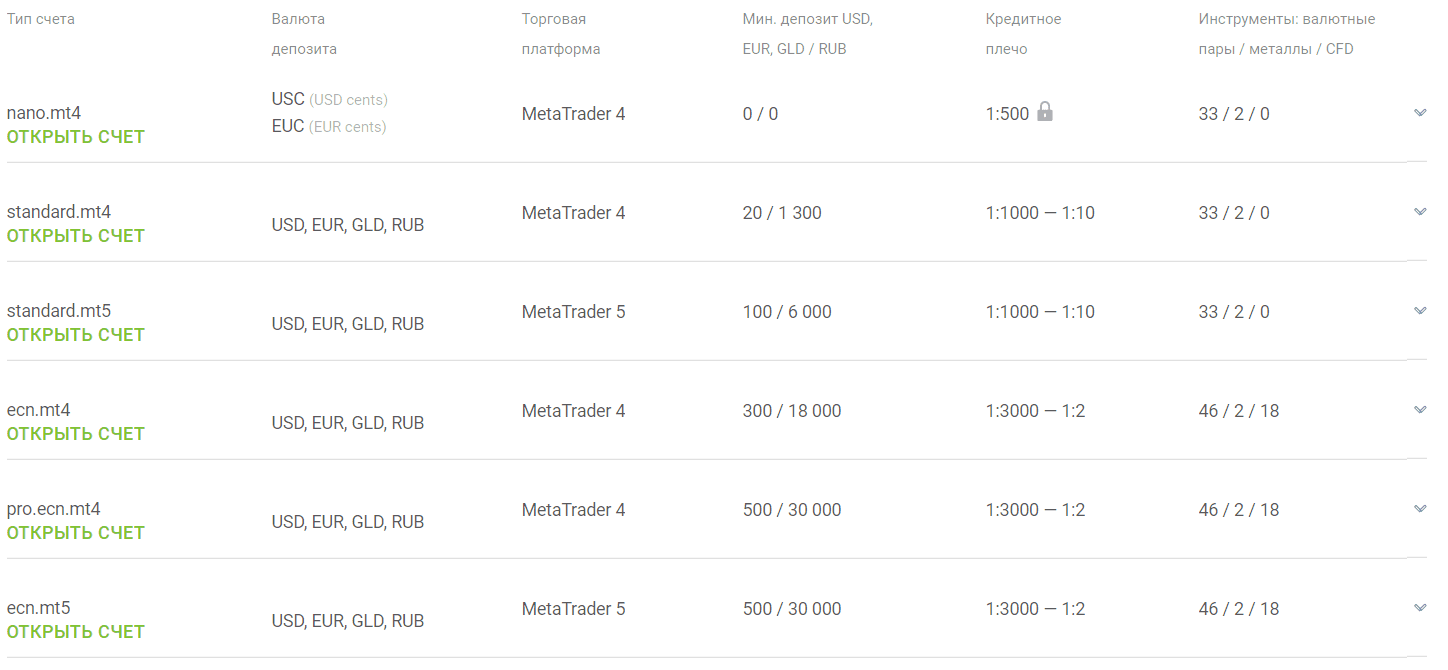Expand the ecn.mt5 row details chevron

click(x=1420, y=608)
